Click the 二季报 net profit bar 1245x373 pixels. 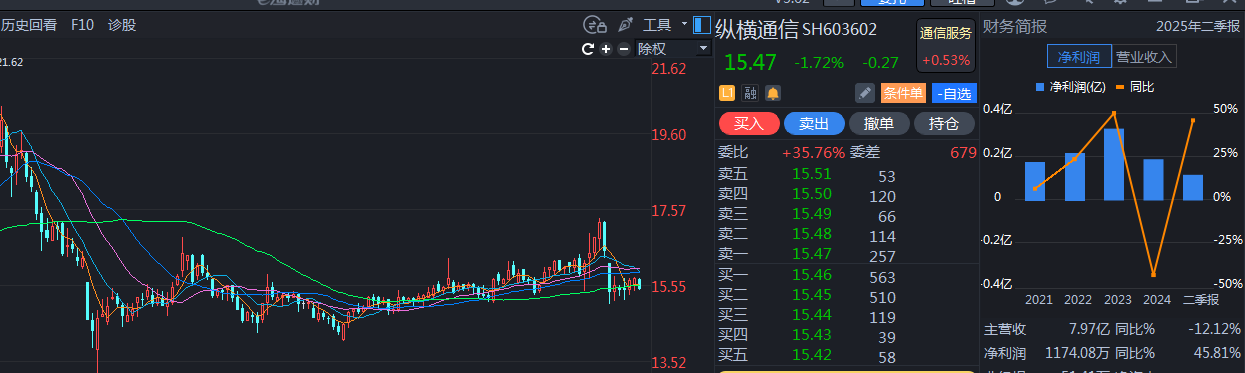point(1193,187)
